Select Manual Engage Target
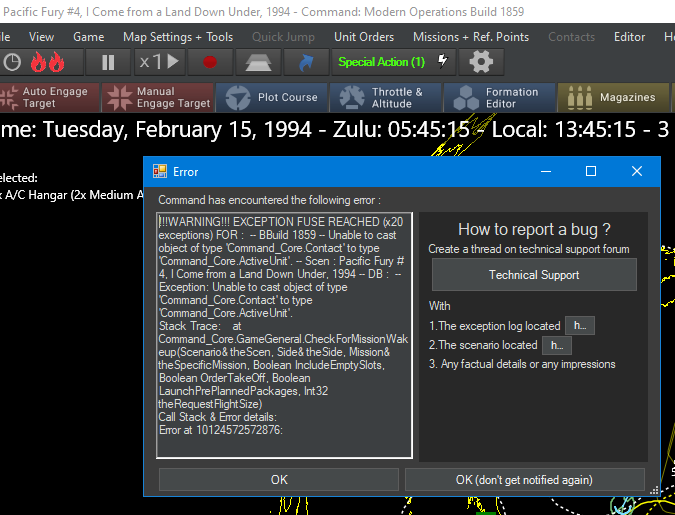Screen dimensions: 675x515 158,97
